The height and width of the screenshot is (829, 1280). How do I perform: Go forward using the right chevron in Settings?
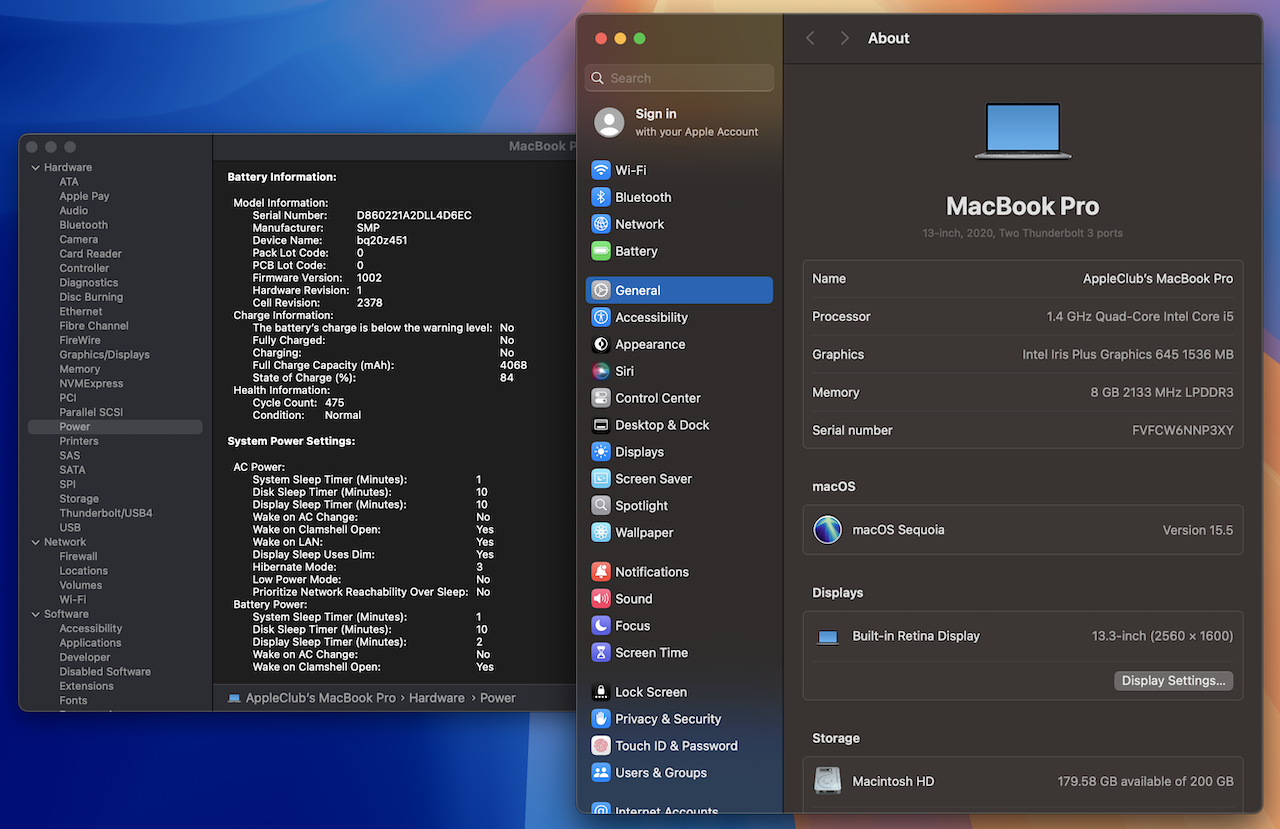(845, 38)
